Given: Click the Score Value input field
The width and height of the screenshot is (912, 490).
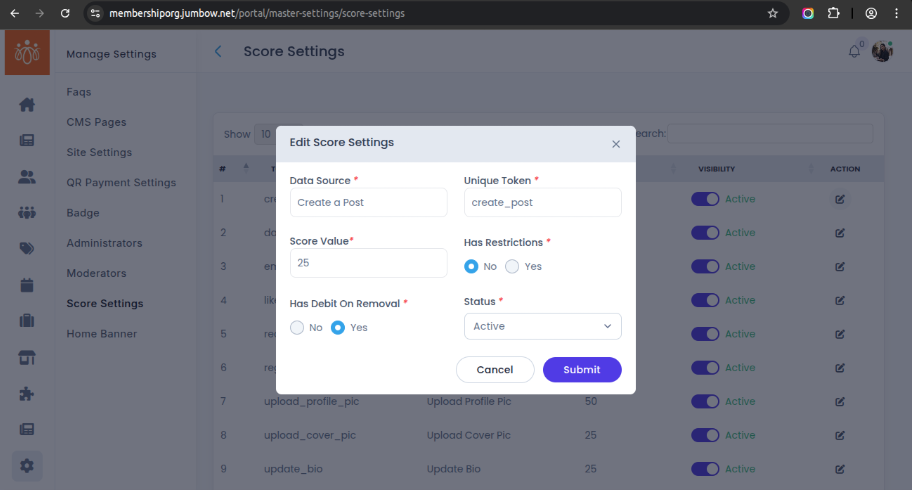Looking at the screenshot, I should click(x=368, y=263).
